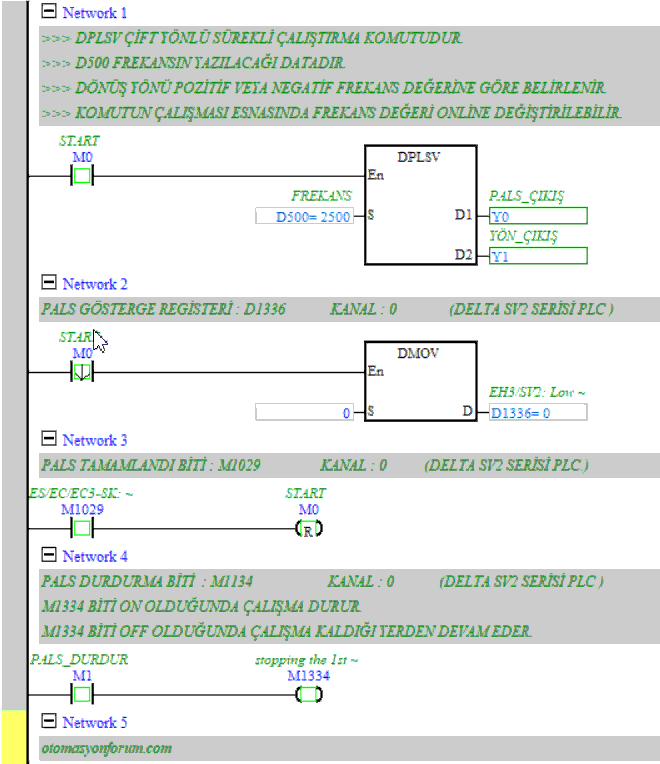
Task: Select the DPLSV function block
Action: [x=419, y=205]
